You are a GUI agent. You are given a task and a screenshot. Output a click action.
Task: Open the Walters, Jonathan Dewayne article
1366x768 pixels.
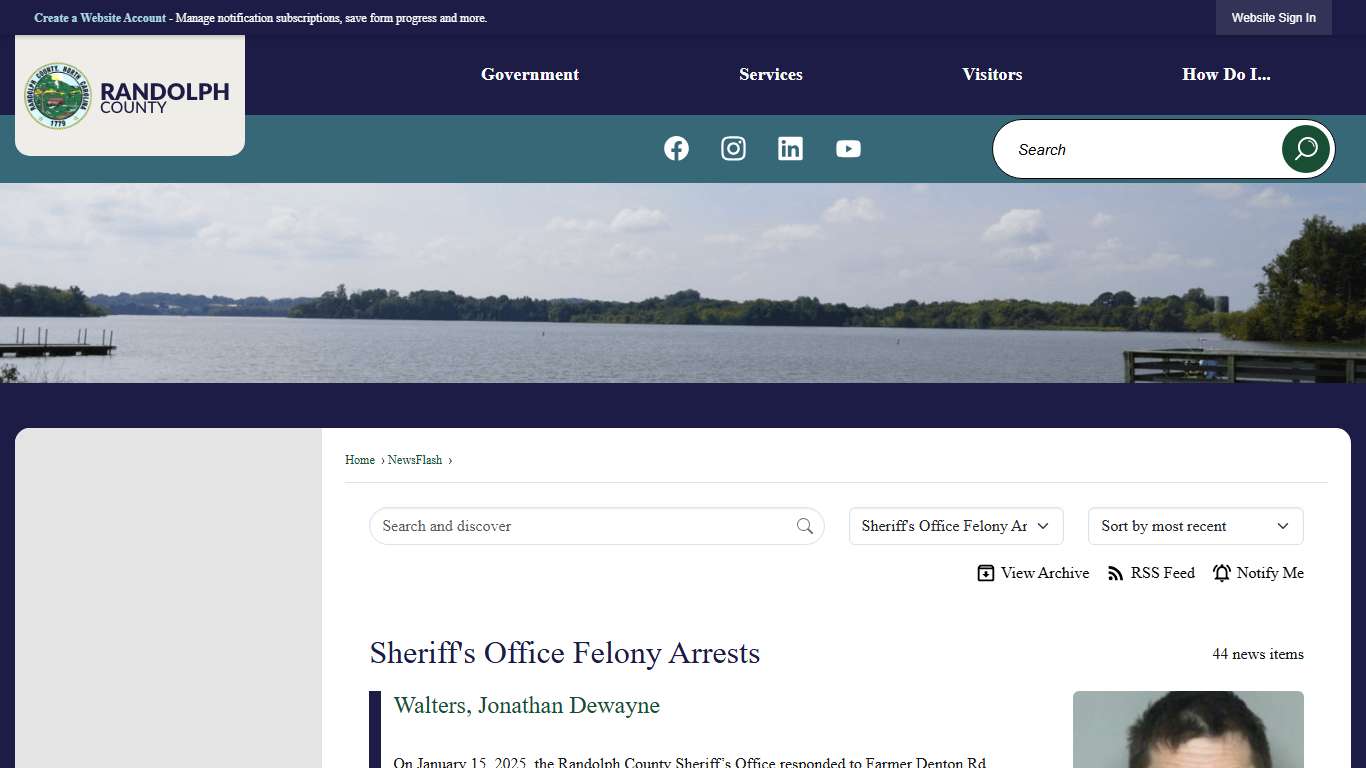tap(526, 706)
